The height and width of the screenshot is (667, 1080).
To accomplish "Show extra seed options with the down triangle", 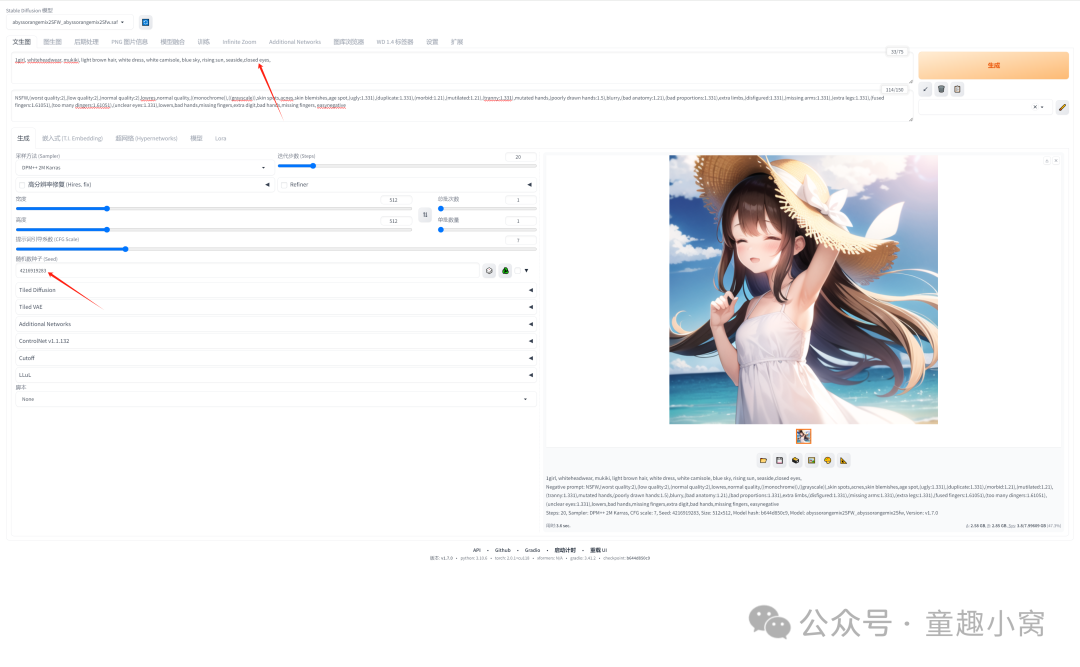I will click(526, 271).
